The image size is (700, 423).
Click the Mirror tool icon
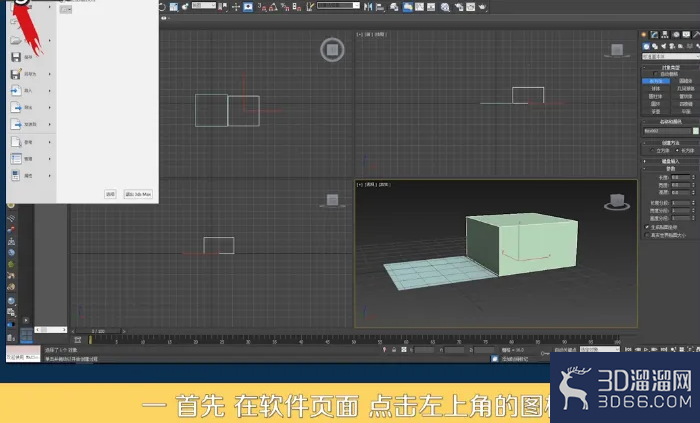click(368, 7)
